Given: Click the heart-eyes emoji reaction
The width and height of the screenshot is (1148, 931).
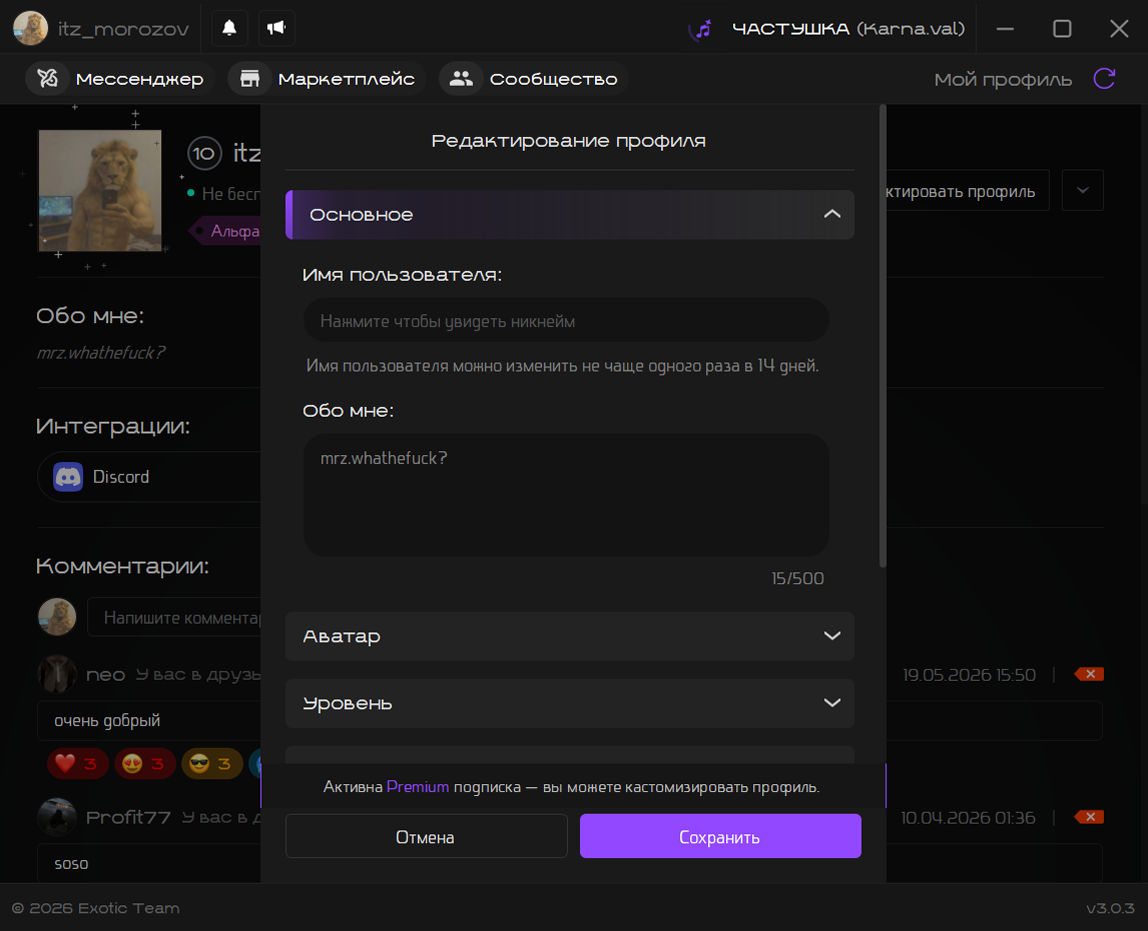Looking at the screenshot, I should click(x=144, y=764).
